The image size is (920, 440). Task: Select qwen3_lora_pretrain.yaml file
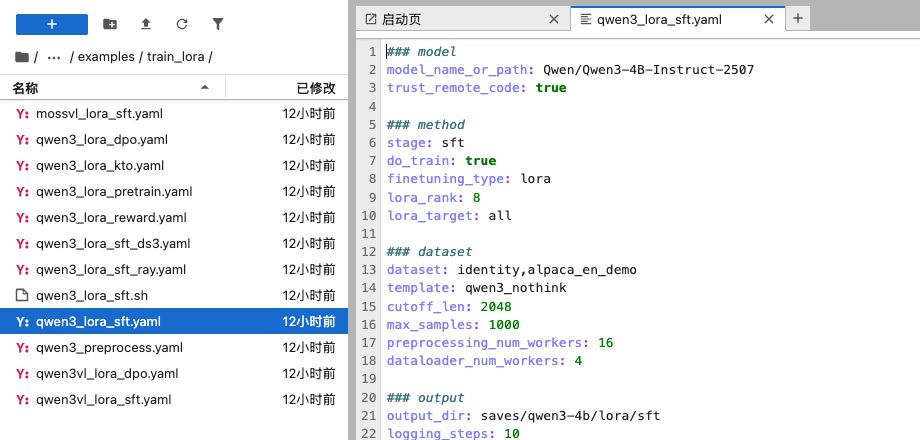[174, 192]
